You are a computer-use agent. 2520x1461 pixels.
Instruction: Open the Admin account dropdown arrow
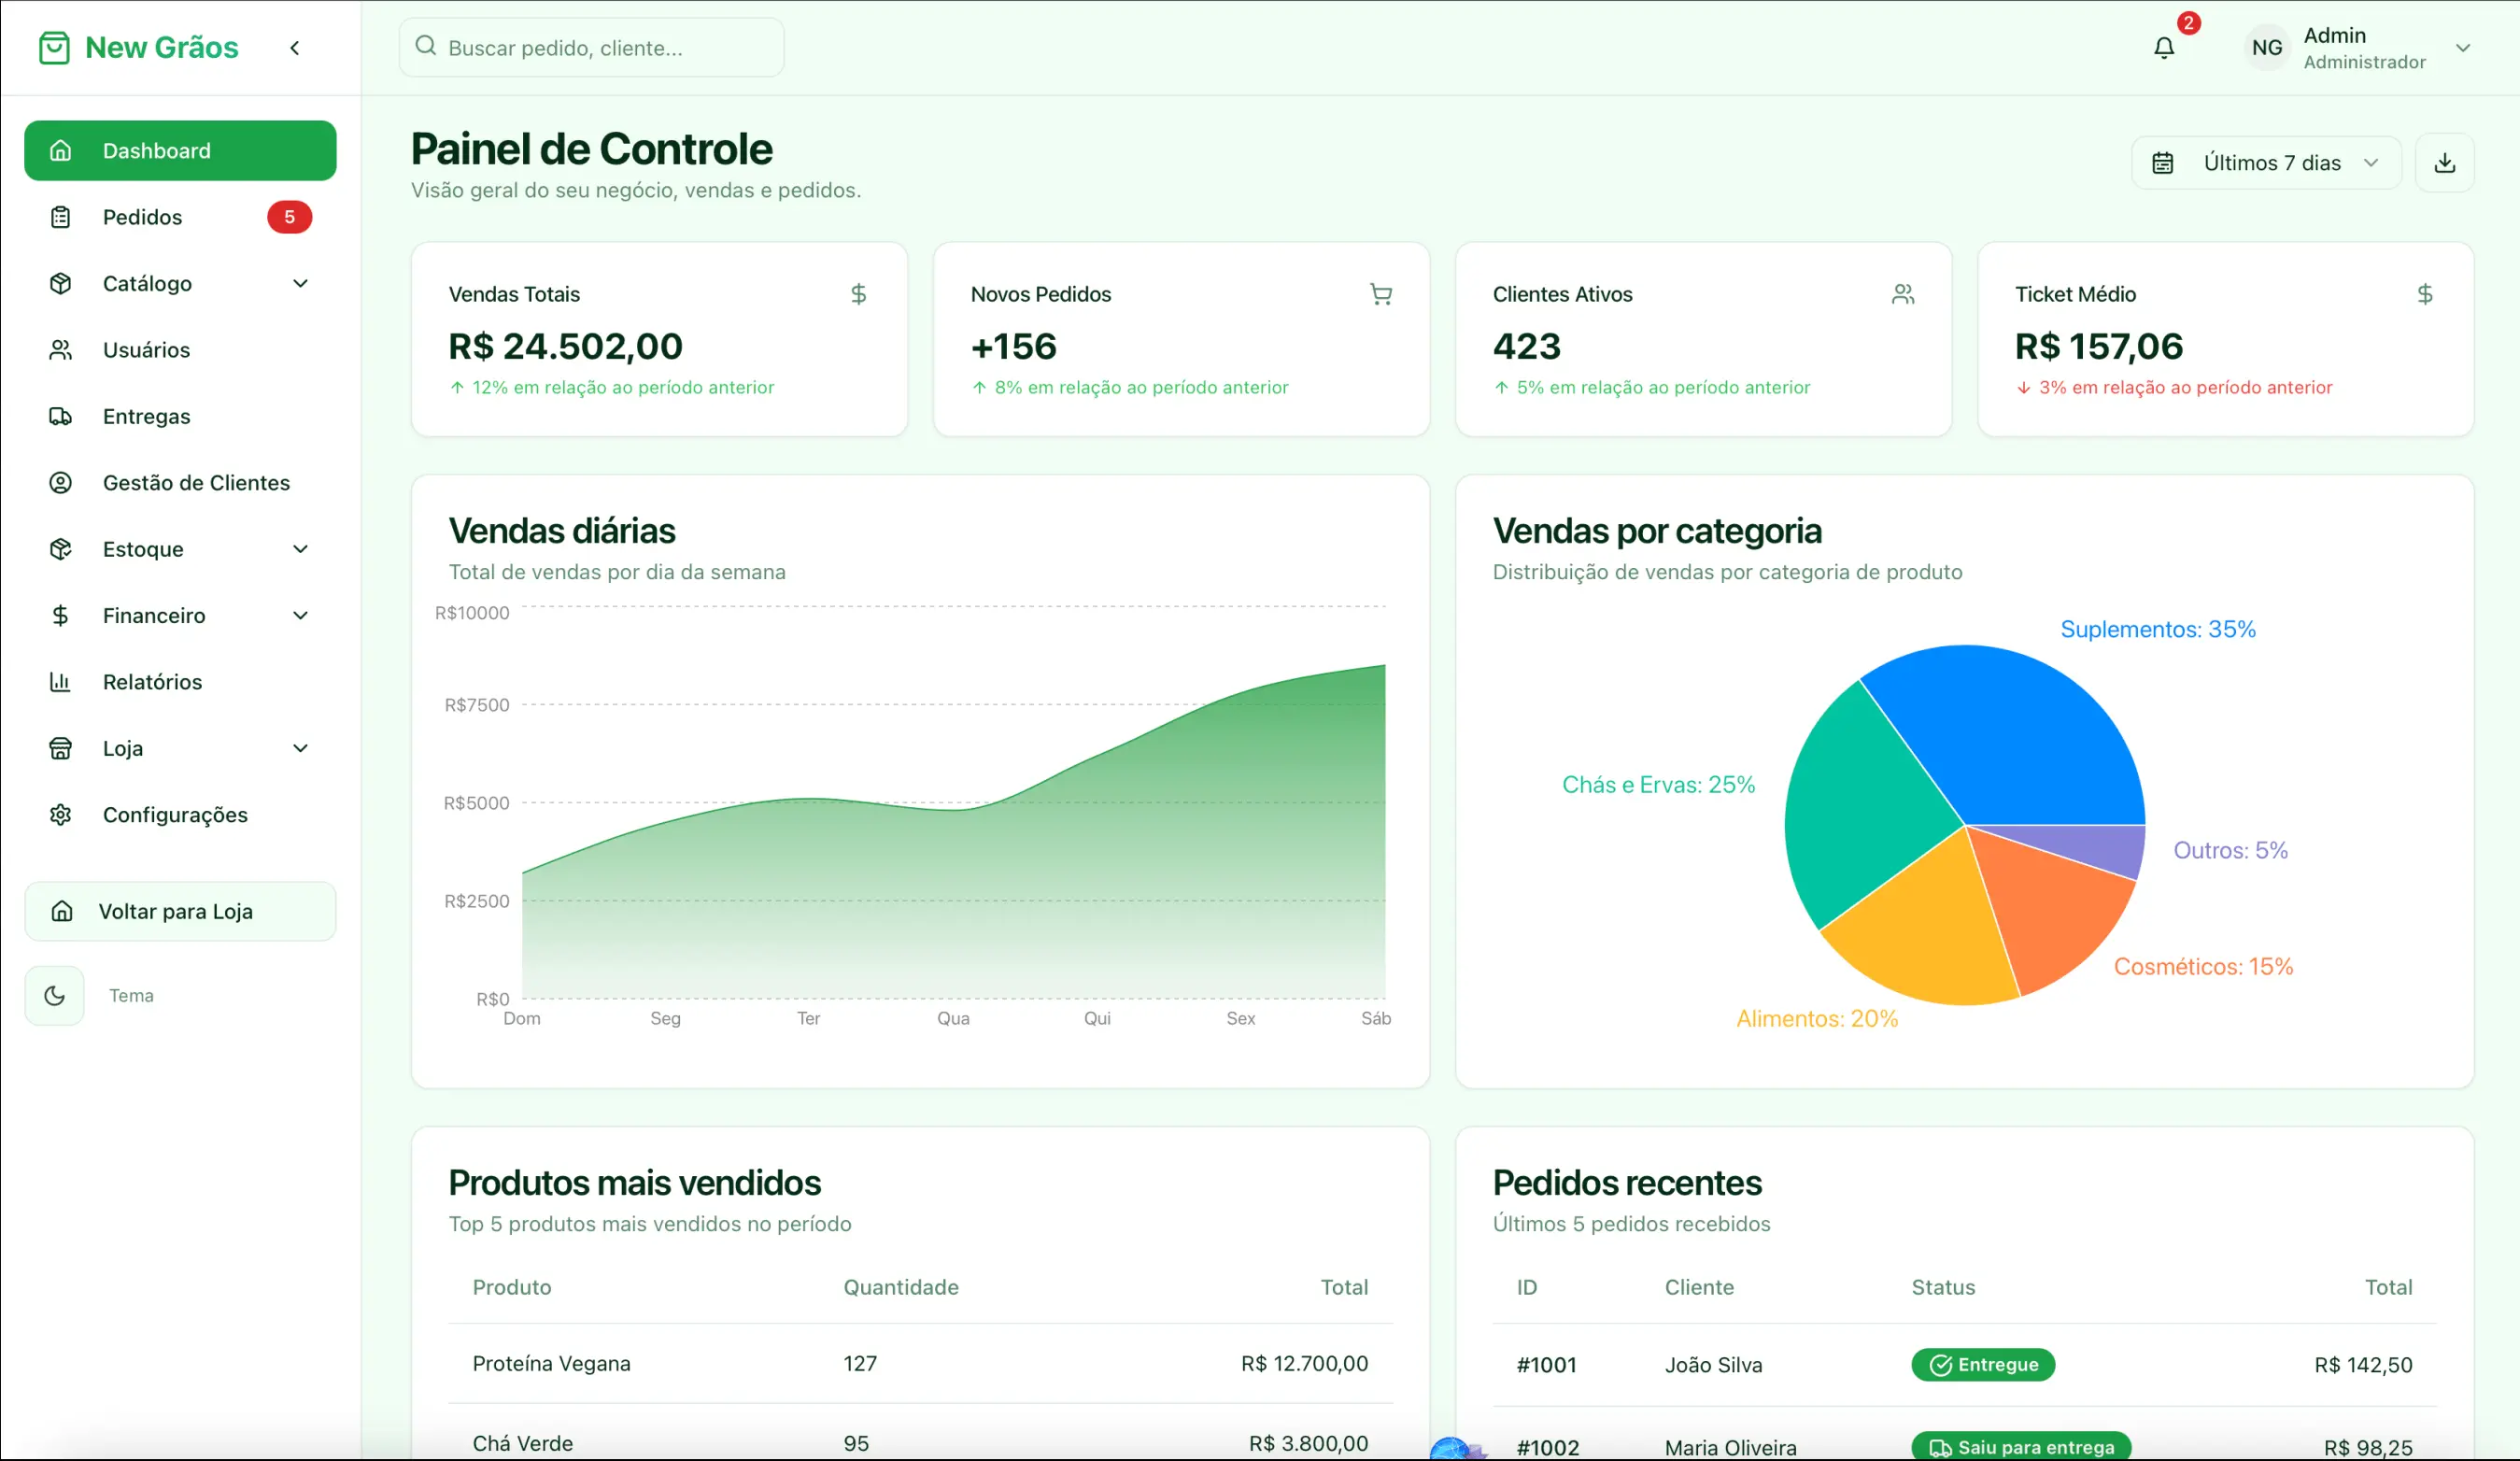tap(2462, 48)
